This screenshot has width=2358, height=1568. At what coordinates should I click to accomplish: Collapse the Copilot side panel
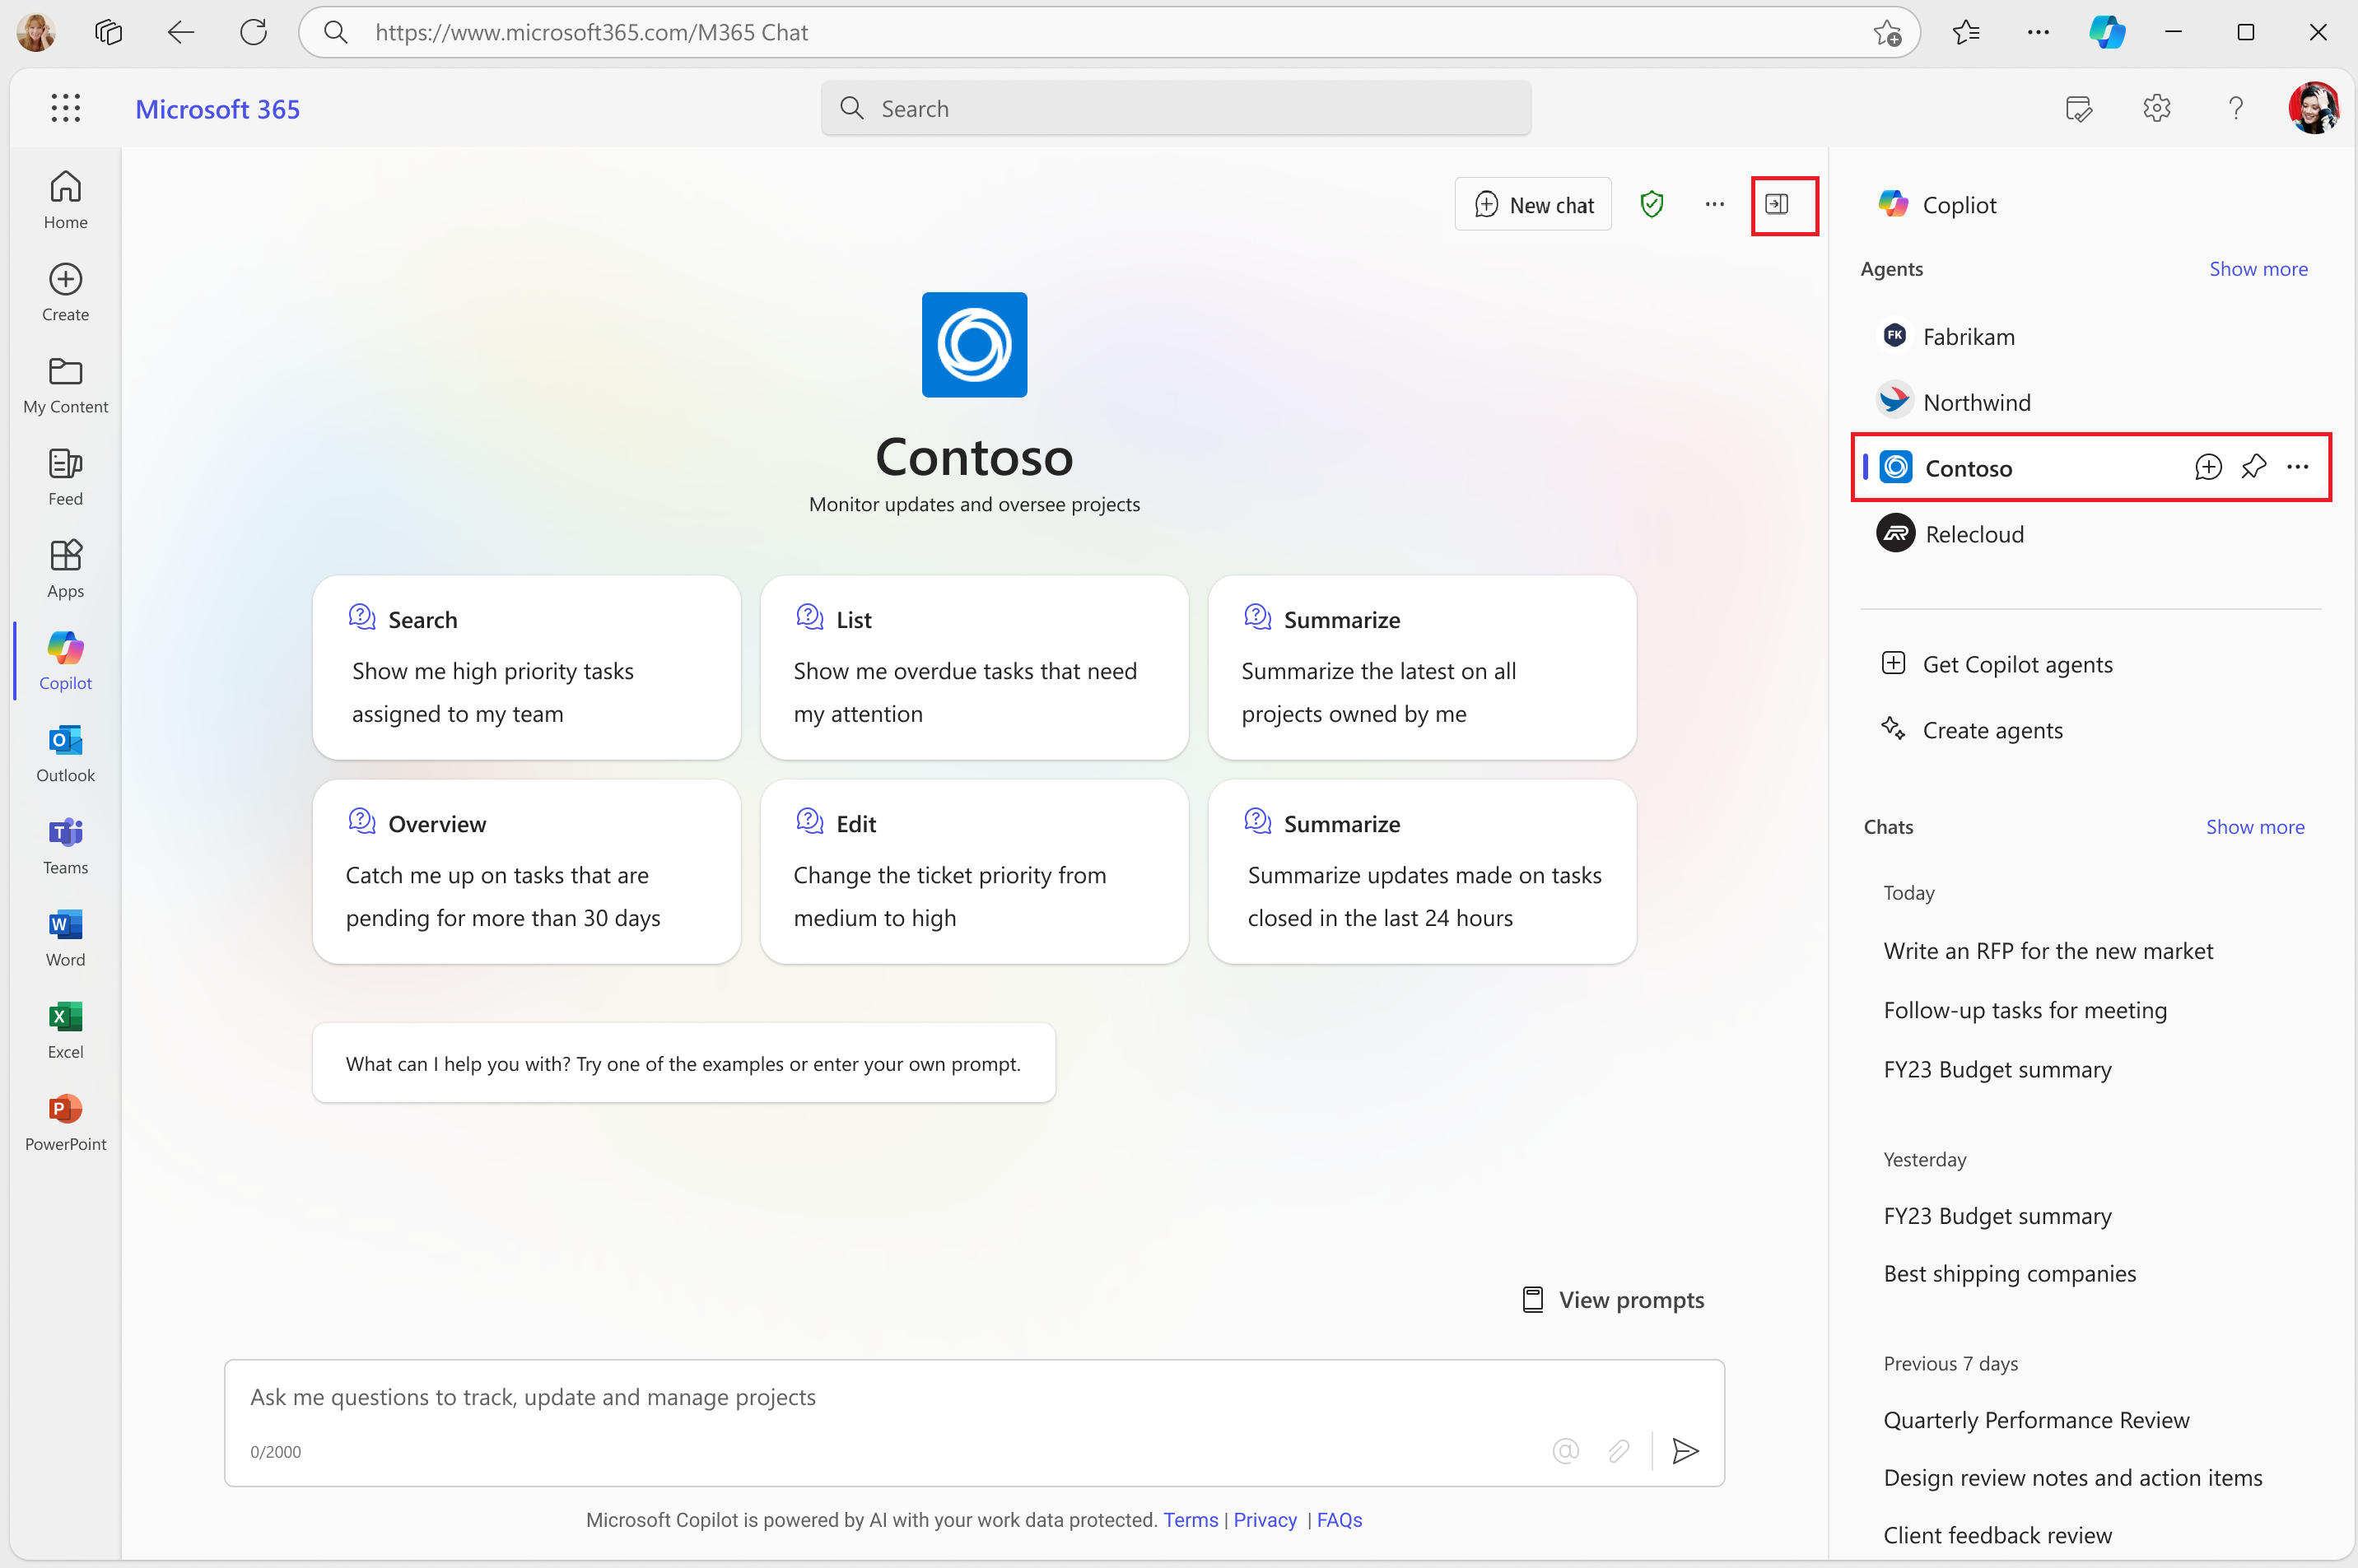tap(1776, 205)
